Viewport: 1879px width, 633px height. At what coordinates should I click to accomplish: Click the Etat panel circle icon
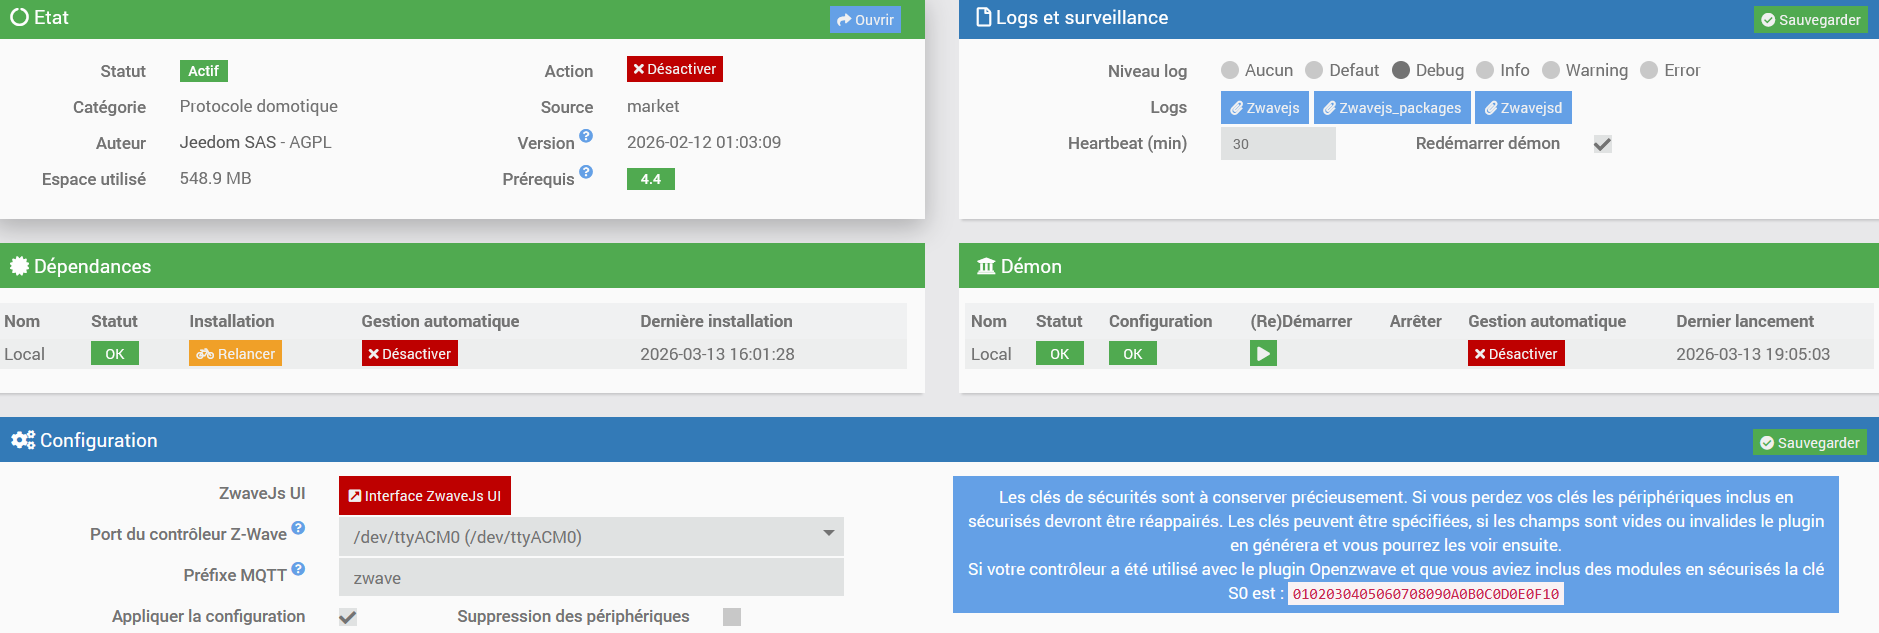click(x=19, y=17)
